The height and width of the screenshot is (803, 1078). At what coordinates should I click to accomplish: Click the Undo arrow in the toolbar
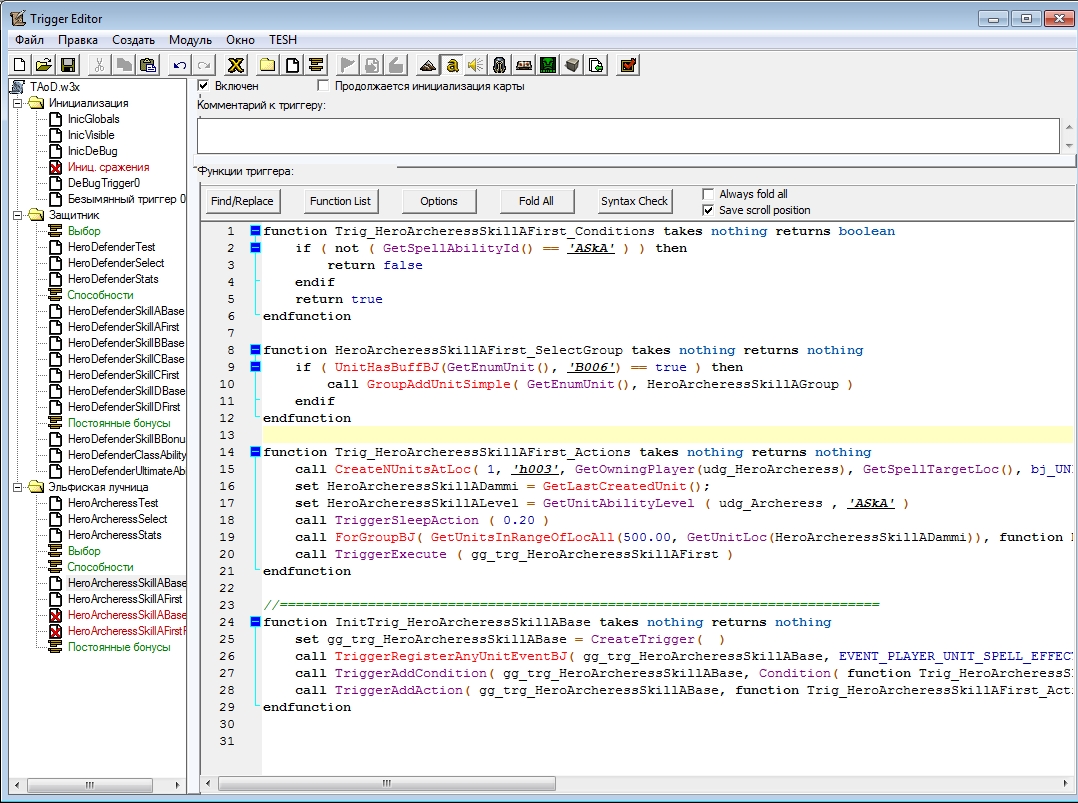tap(179, 65)
